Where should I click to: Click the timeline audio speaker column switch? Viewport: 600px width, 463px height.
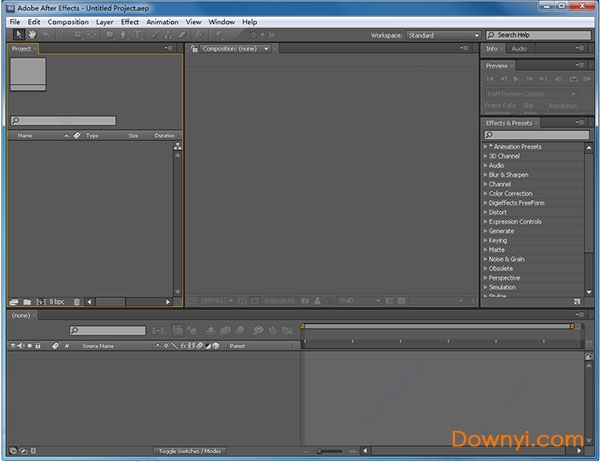(21, 346)
